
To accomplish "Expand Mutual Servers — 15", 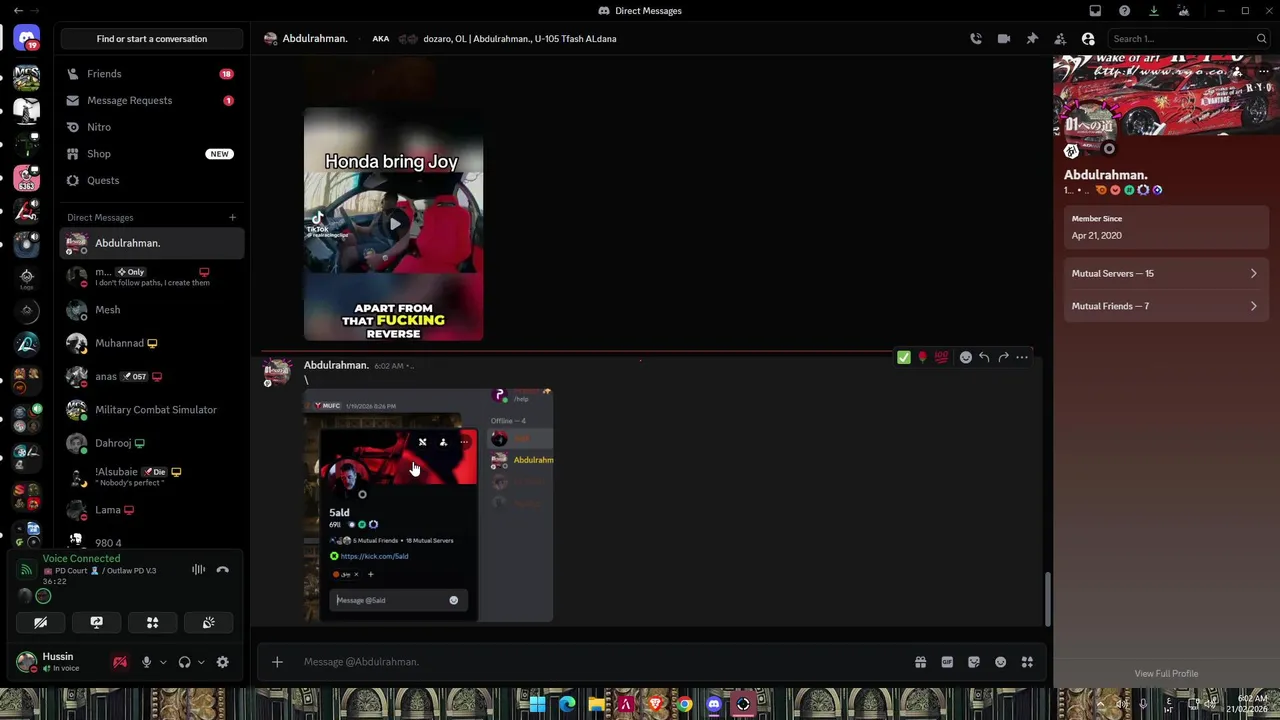I will (x=1165, y=273).
